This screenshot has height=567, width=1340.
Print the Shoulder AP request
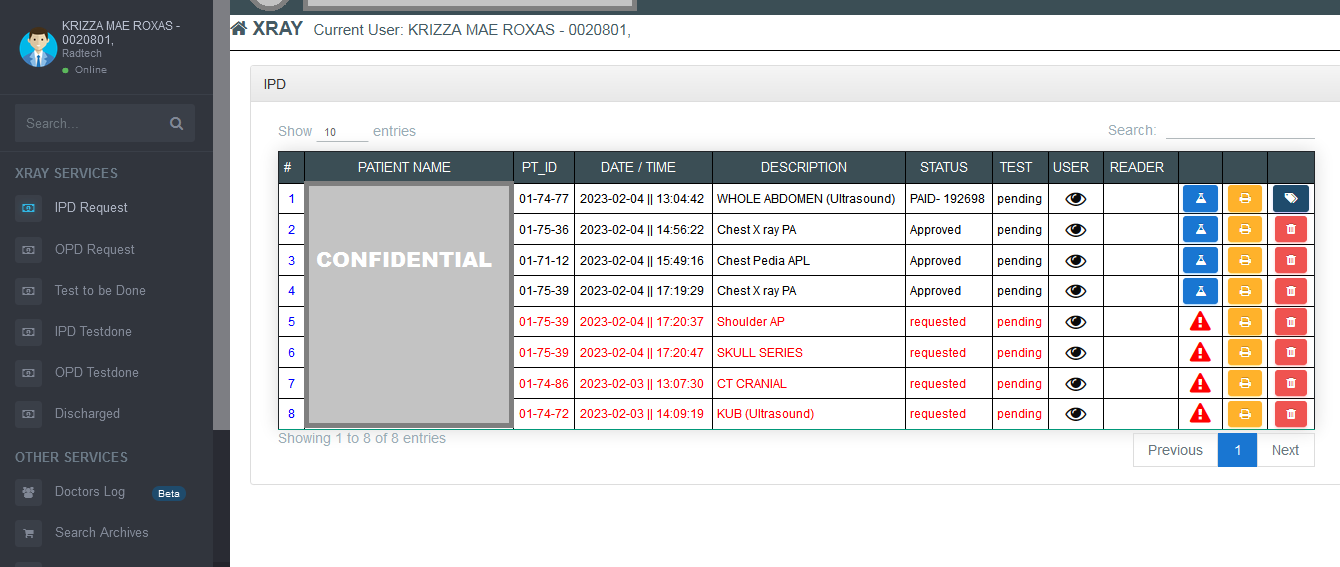click(x=1245, y=322)
